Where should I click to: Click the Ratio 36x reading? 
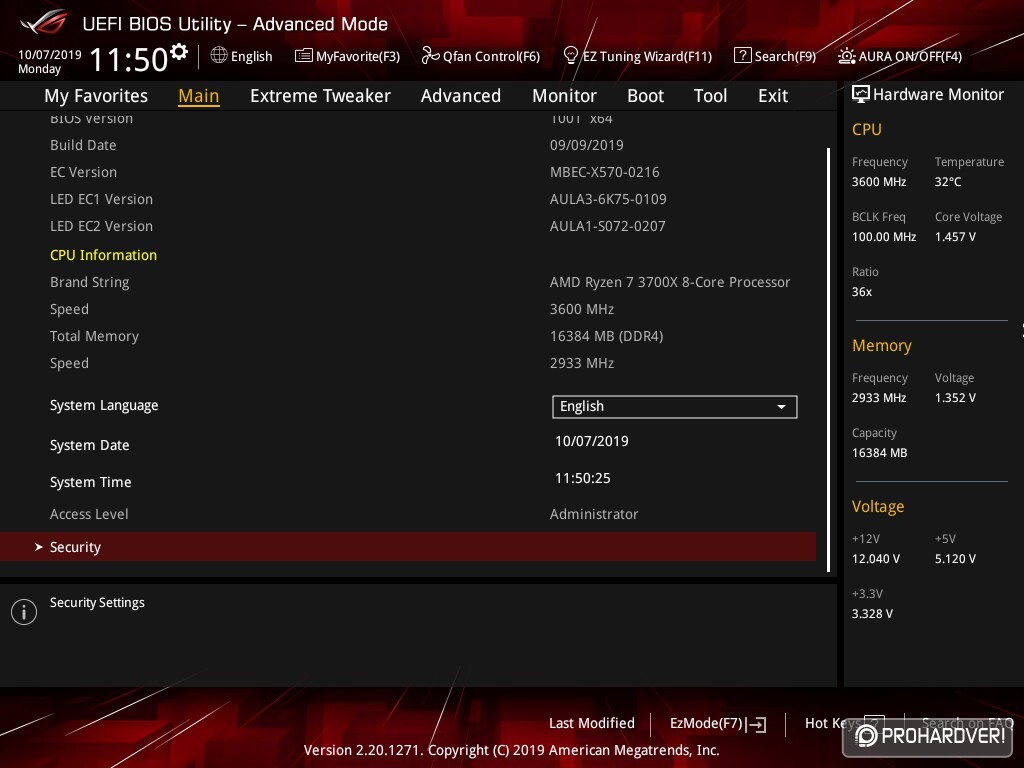pyautogui.click(x=861, y=292)
